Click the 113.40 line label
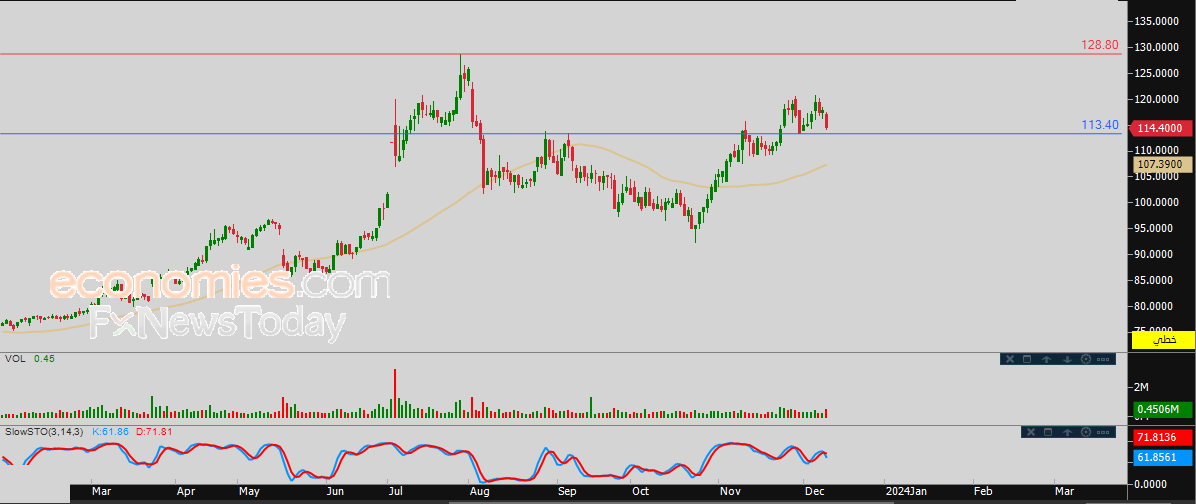This screenshot has height=504, width=1196. click(1100, 125)
